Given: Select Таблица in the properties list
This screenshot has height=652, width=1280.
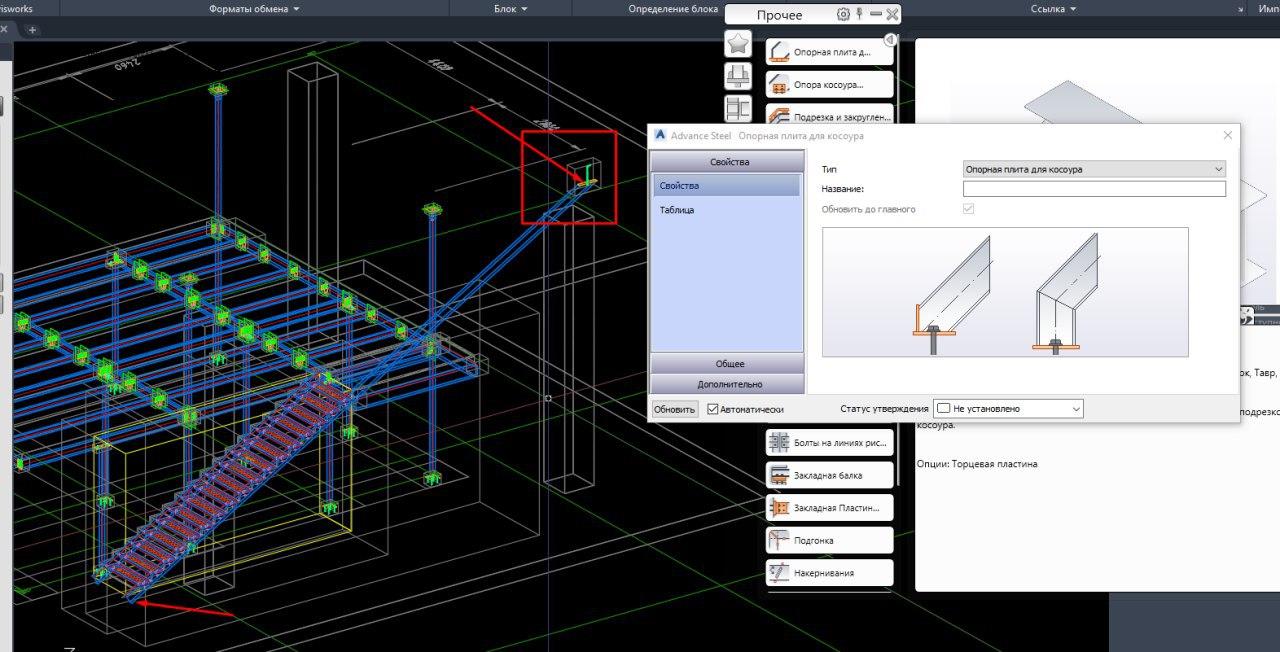Looking at the screenshot, I should [x=677, y=210].
